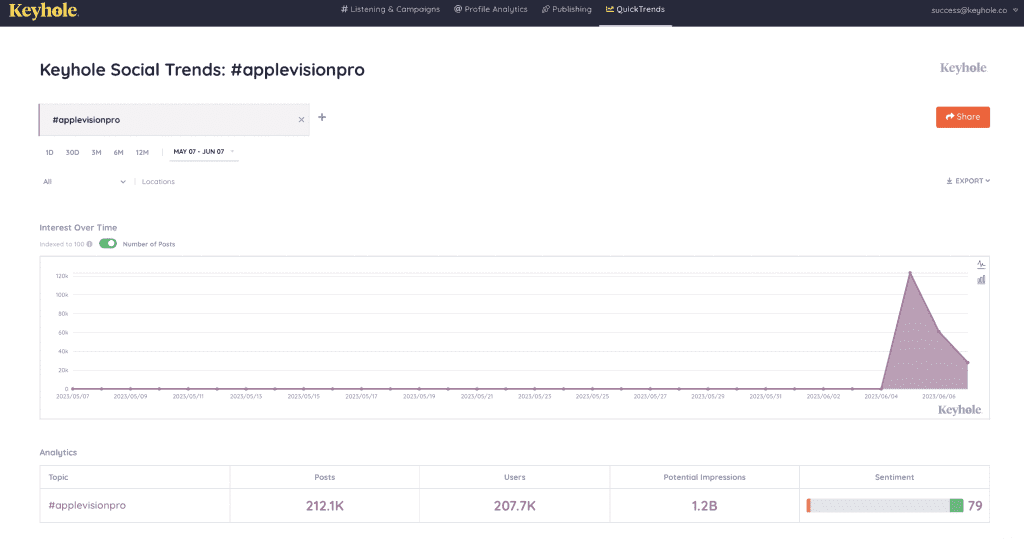The image size is (1024, 539).
Task: Click the Topic column header
Action: click(x=58, y=477)
